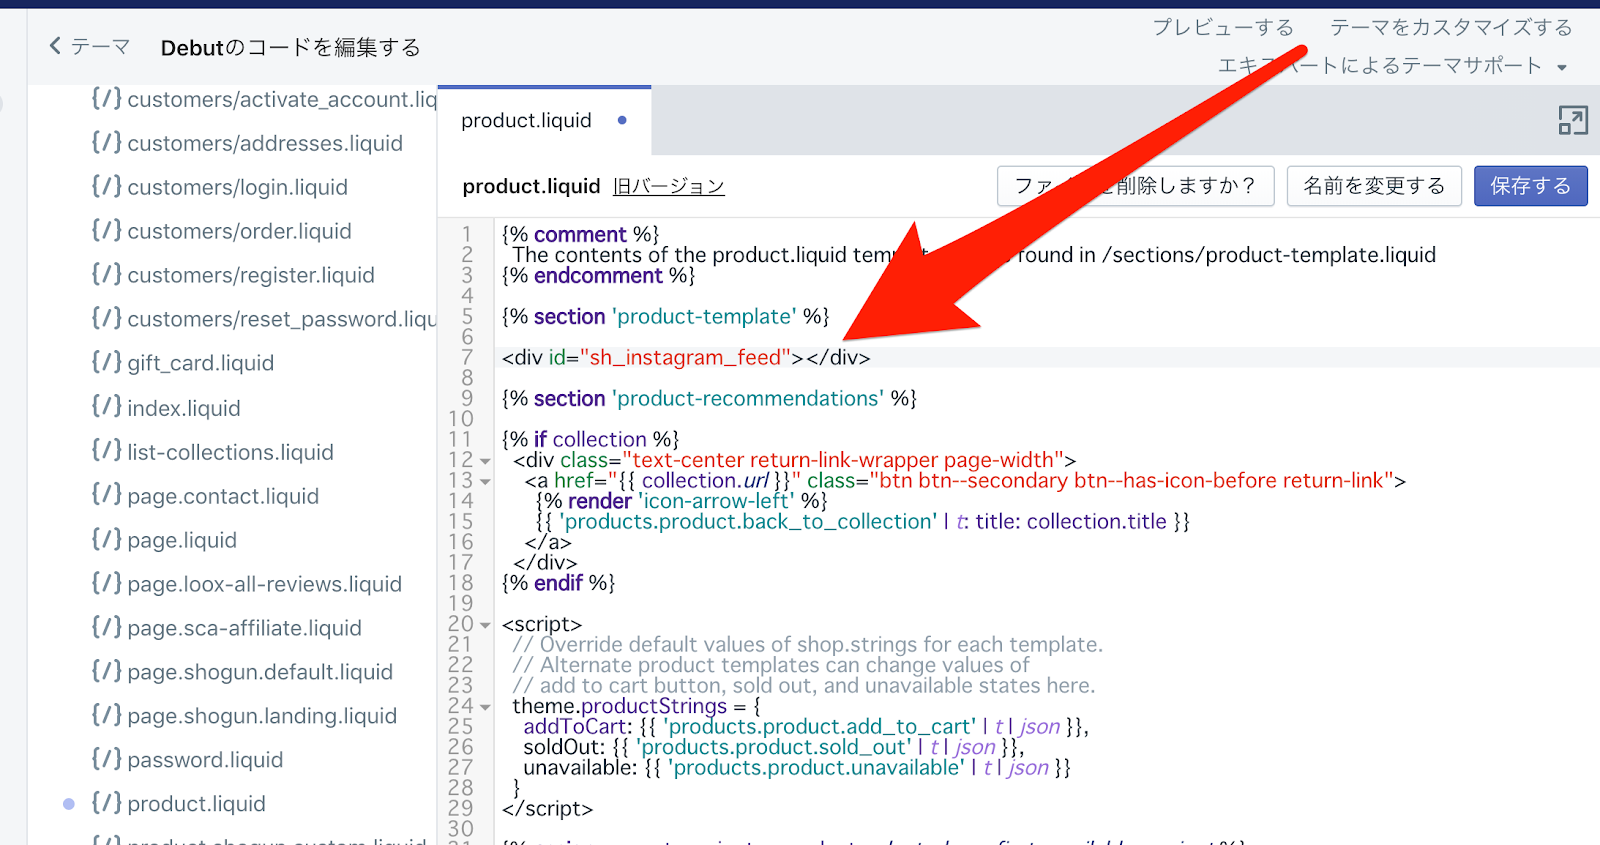Click liquid icon beside gift_card.liquid
The width and height of the screenshot is (1600, 845).
click(x=106, y=363)
